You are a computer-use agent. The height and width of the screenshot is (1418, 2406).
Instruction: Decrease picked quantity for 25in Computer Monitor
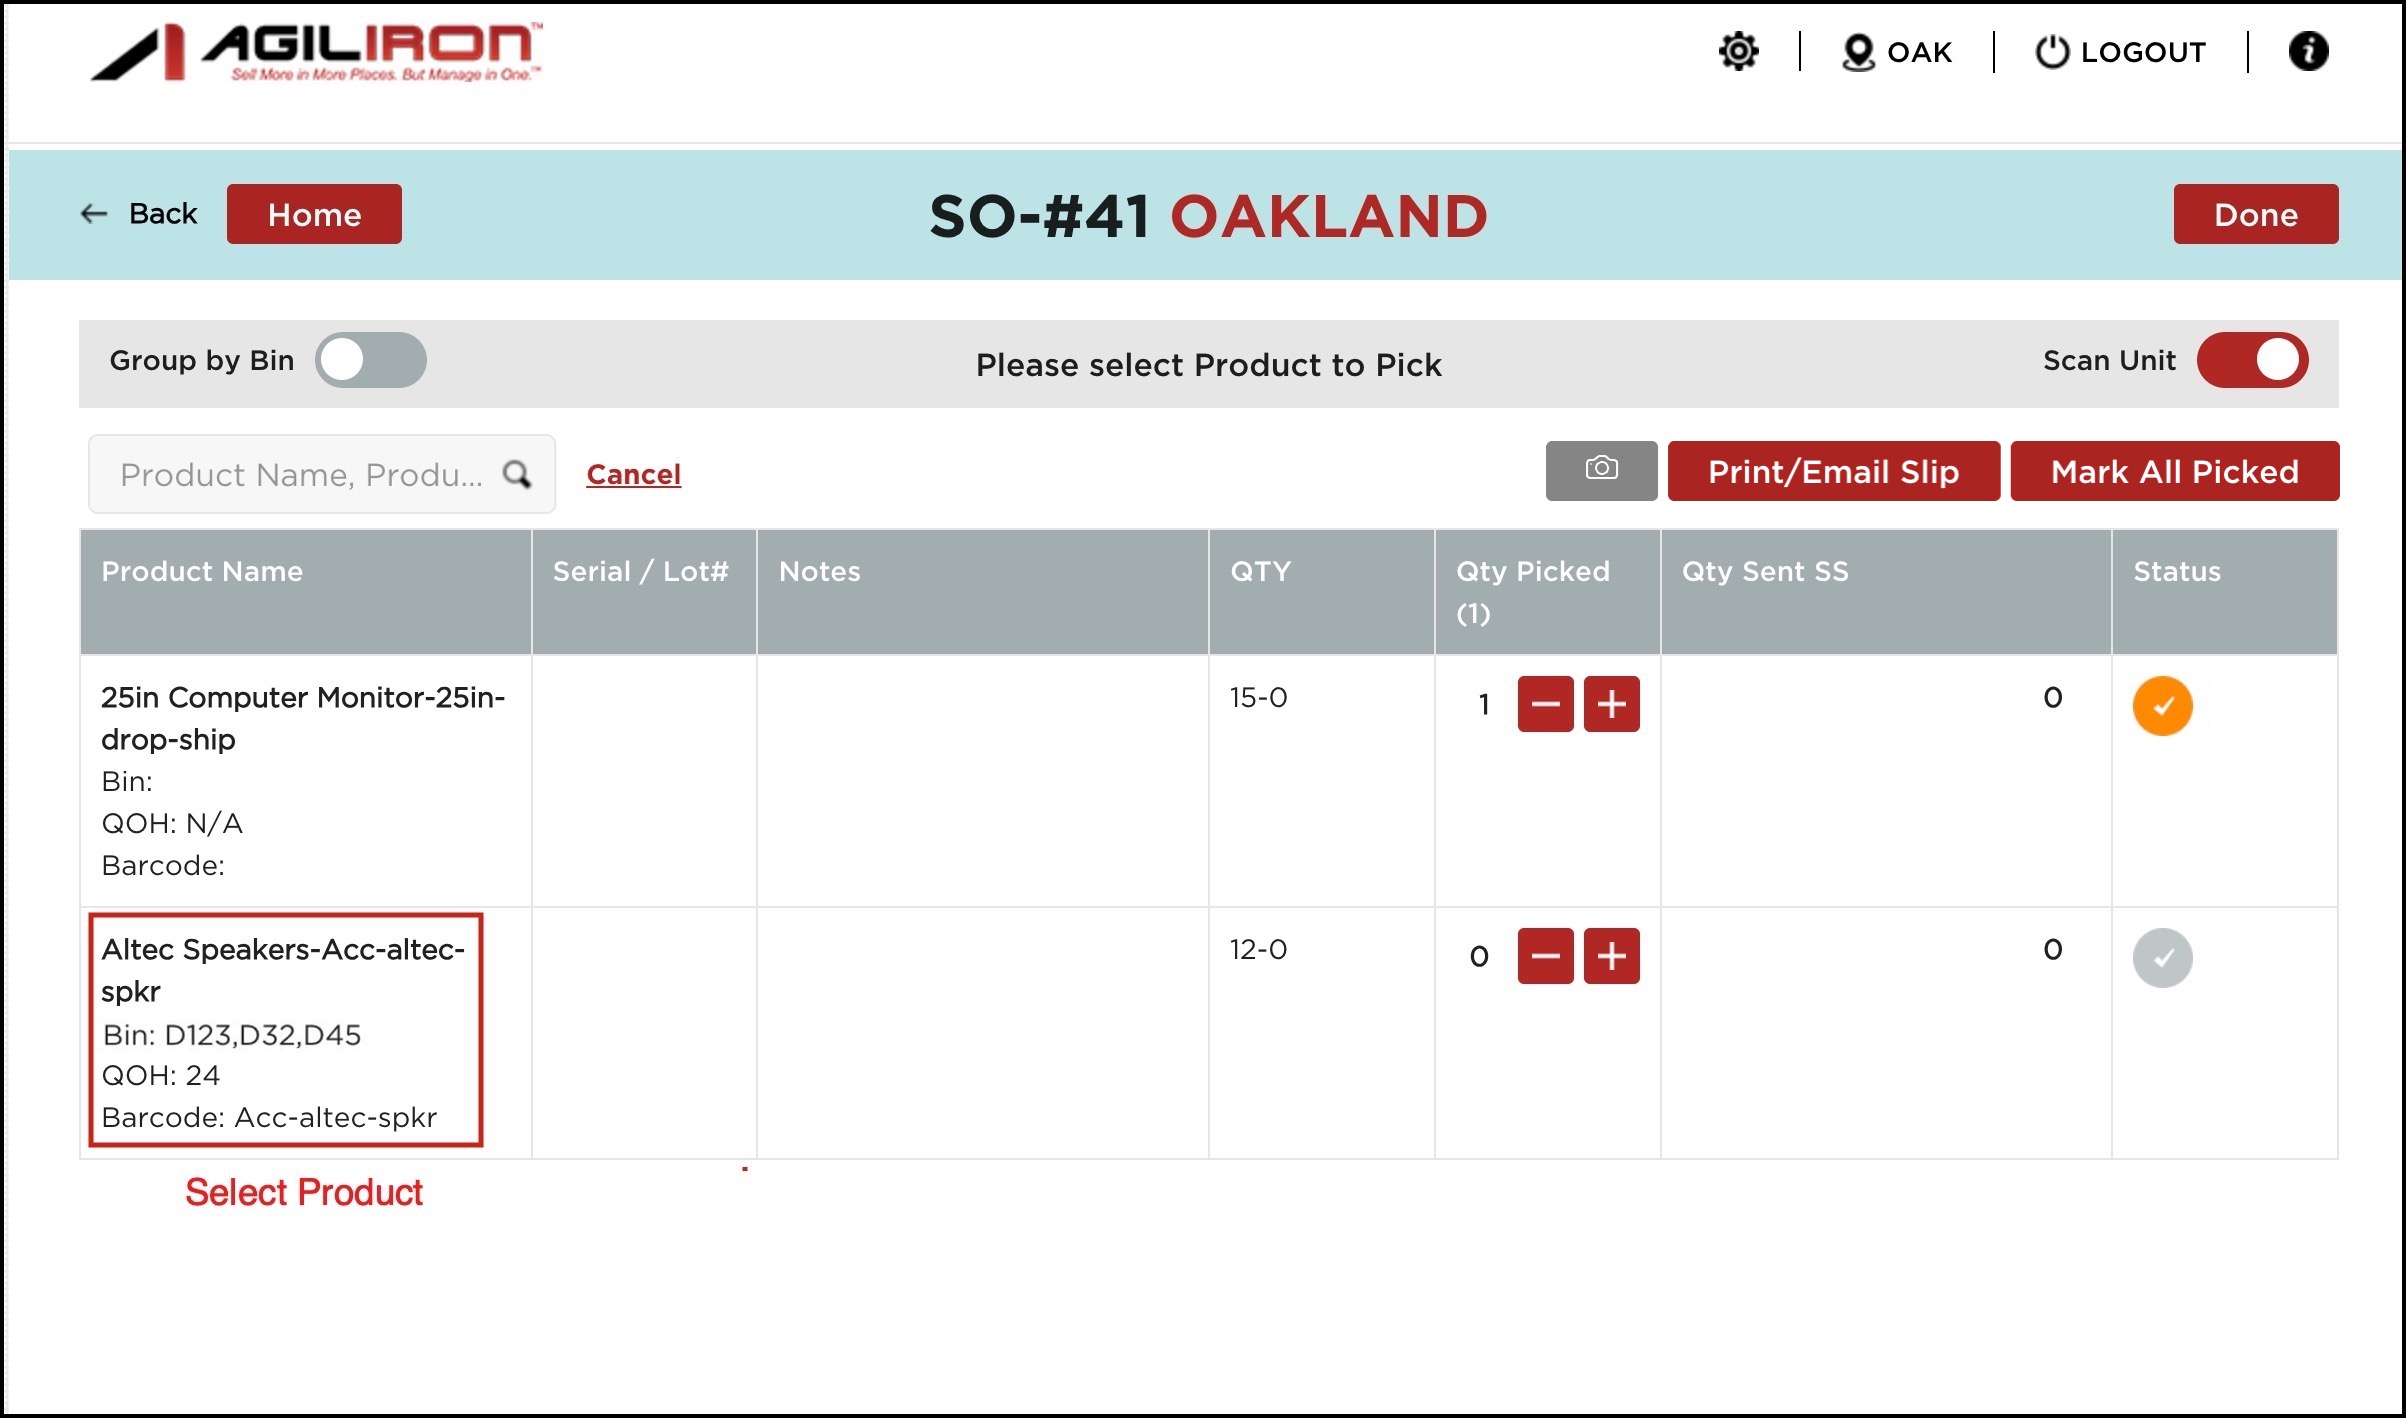pyautogui.click(x=1545, y=704)
